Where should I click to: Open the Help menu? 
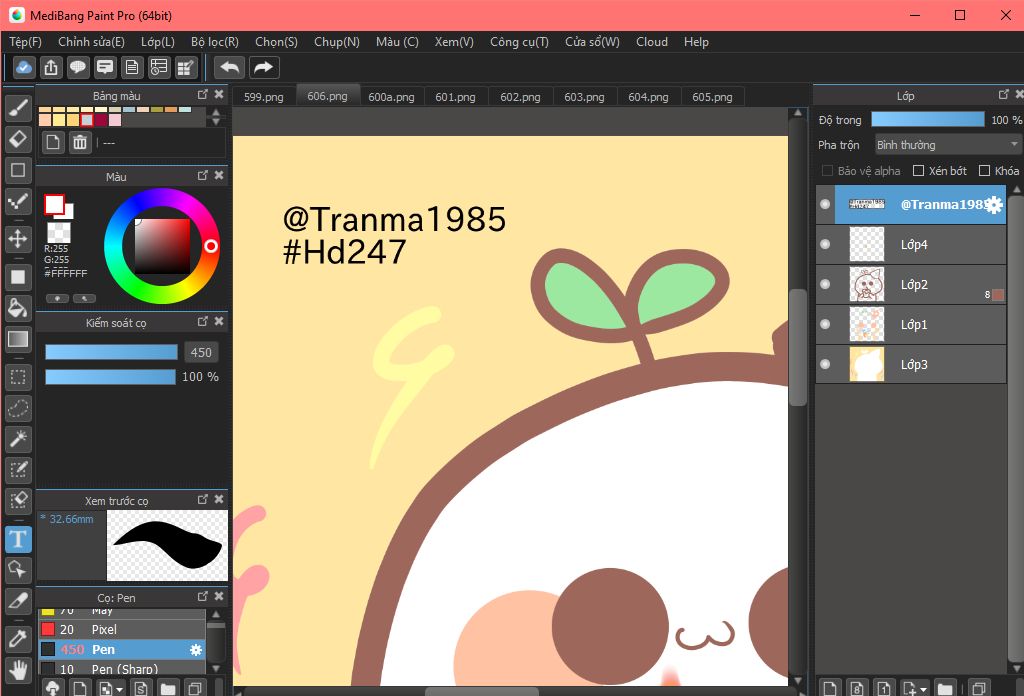[x=696, y=42]
